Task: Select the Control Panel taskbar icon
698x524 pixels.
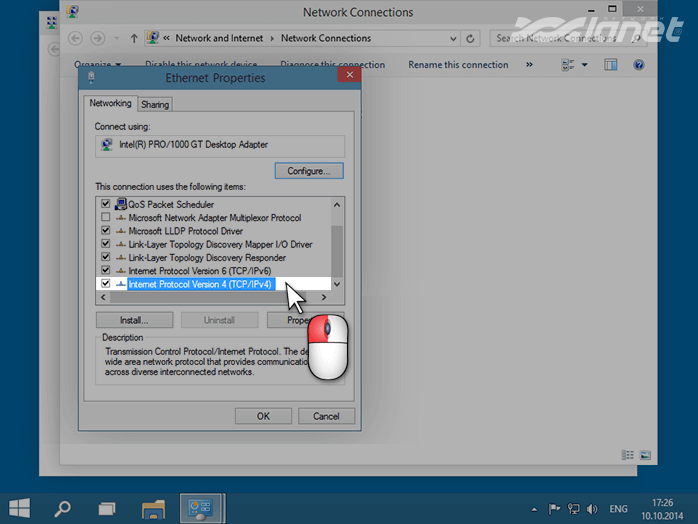Action: pos(202,508)
